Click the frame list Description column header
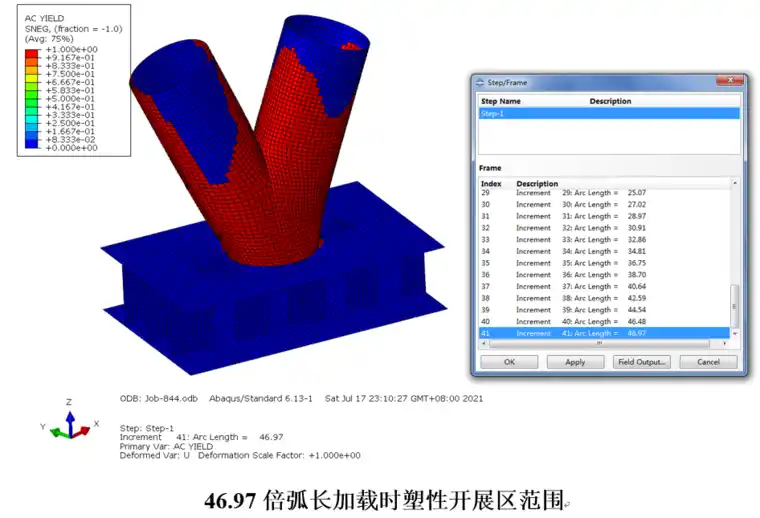 point(537,184)
